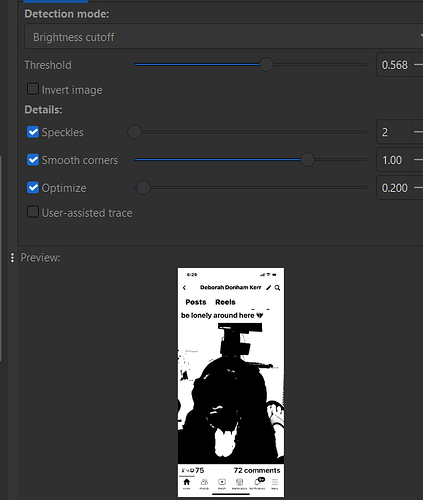Click the Threshold slider track
Viewport: 423px width, 500px height.
[251, 65]
